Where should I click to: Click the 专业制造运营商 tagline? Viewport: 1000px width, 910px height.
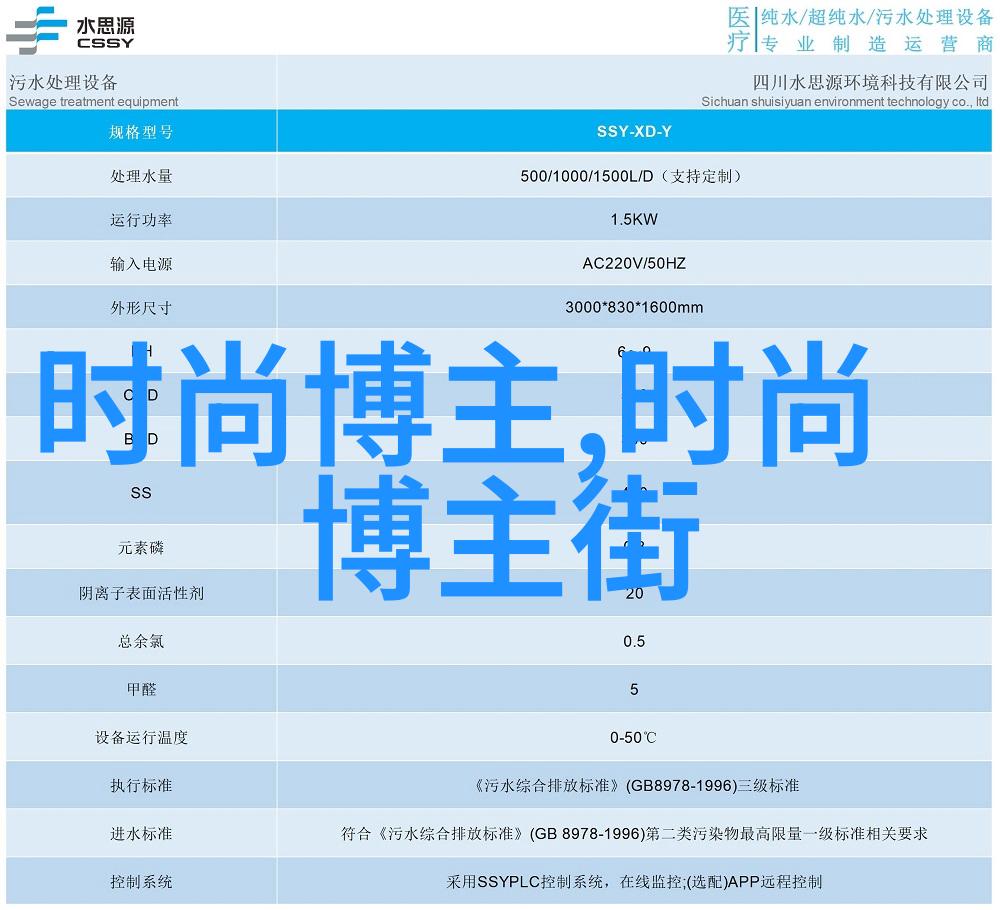tap(878, 44)
